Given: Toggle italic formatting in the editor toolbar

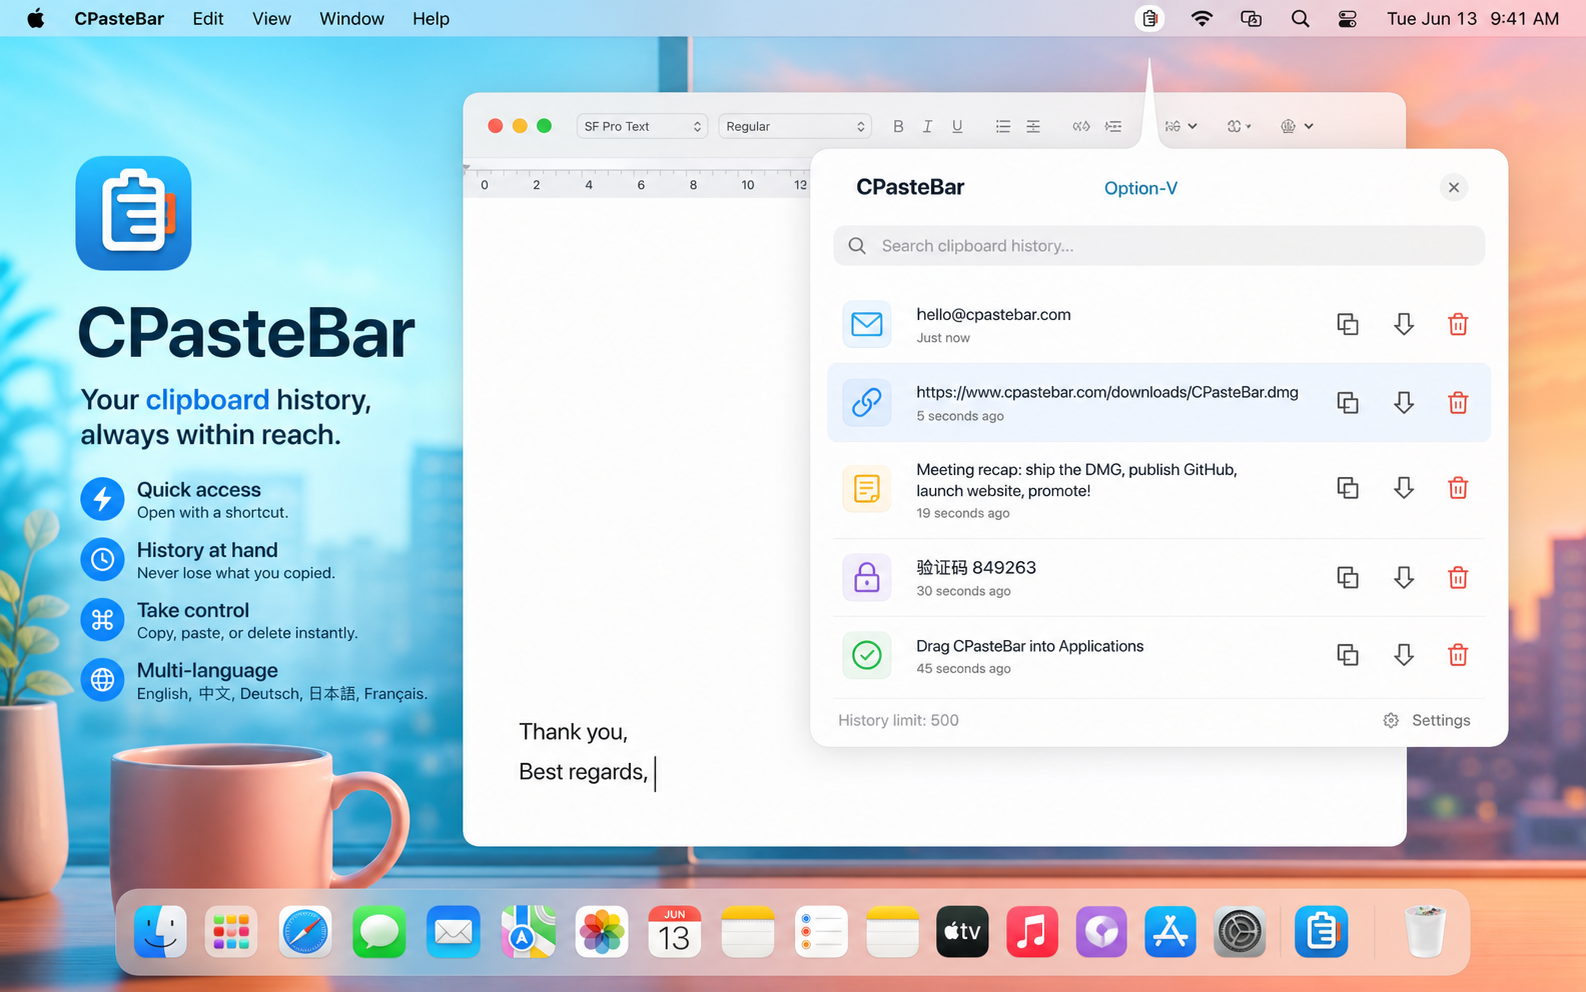Looking at the screenshot, I should [927, 126].
